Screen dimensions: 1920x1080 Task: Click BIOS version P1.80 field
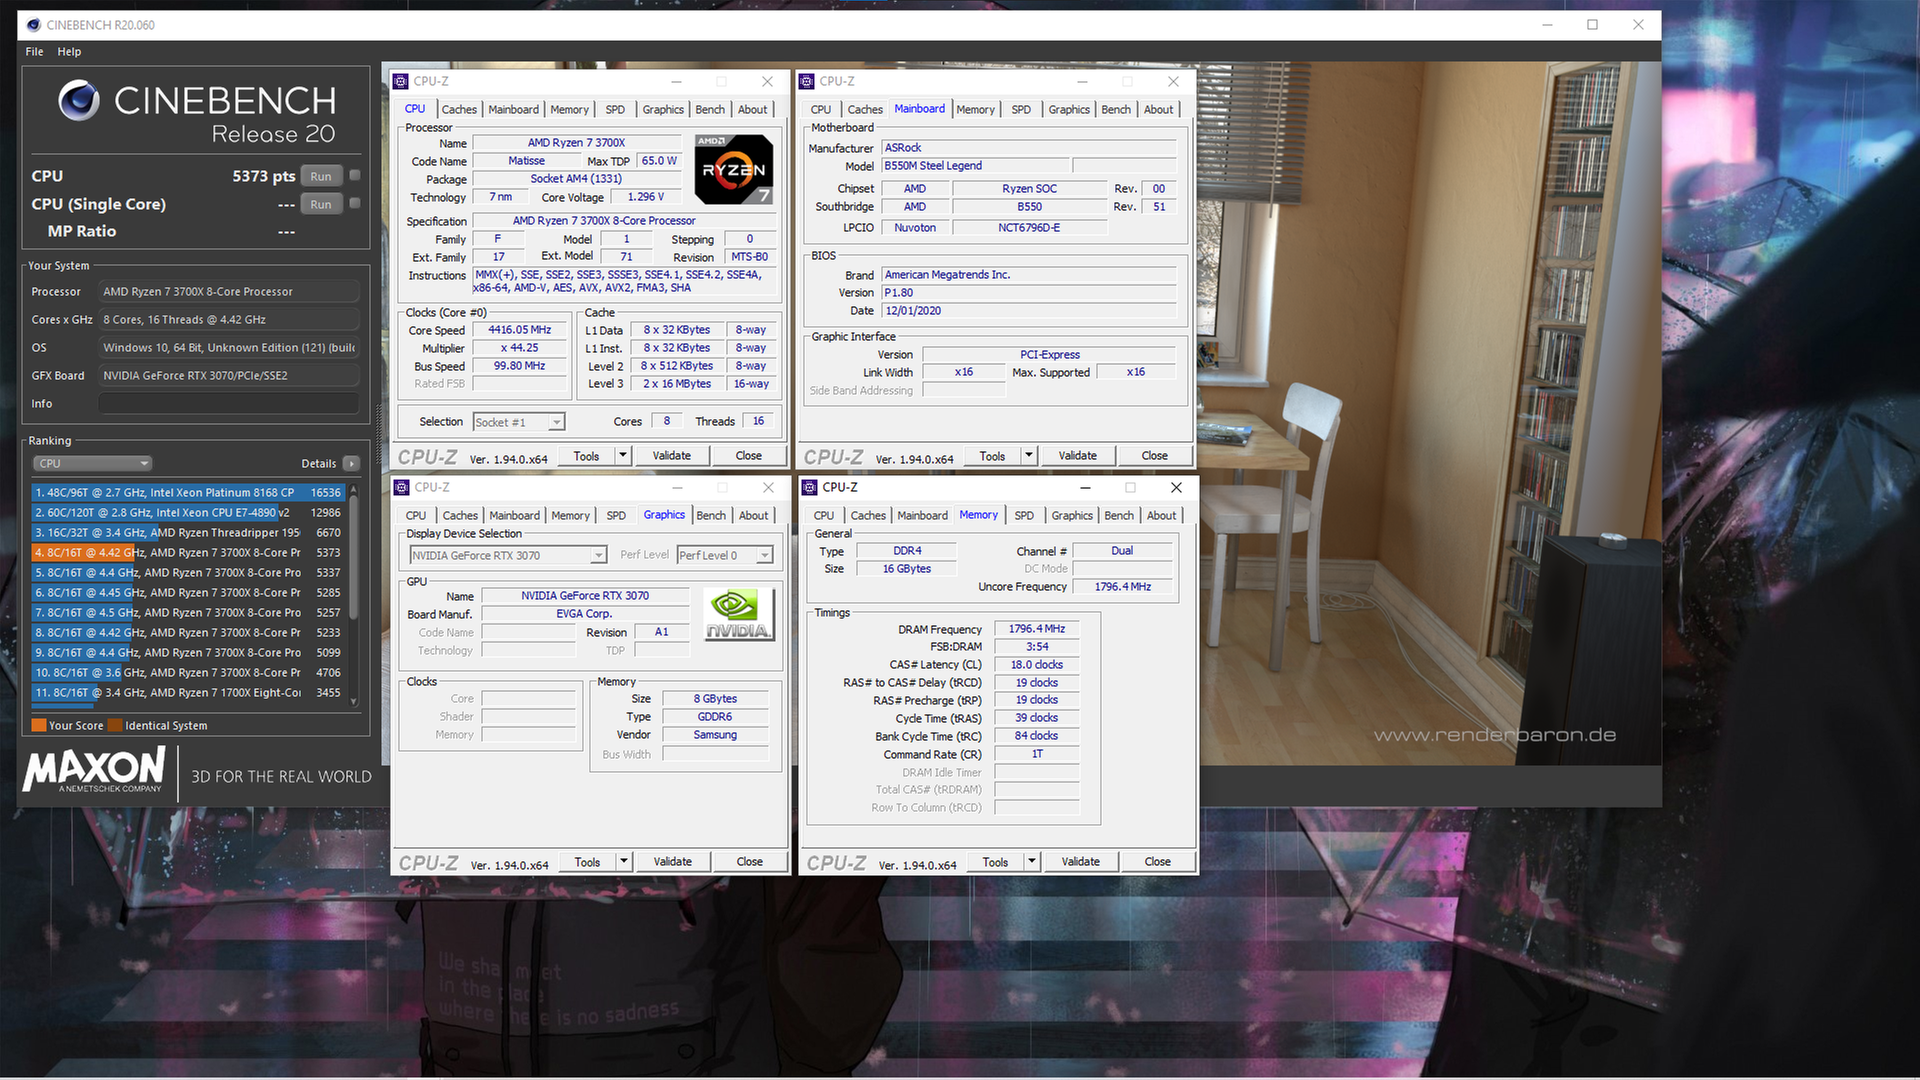click(1028, 293)
